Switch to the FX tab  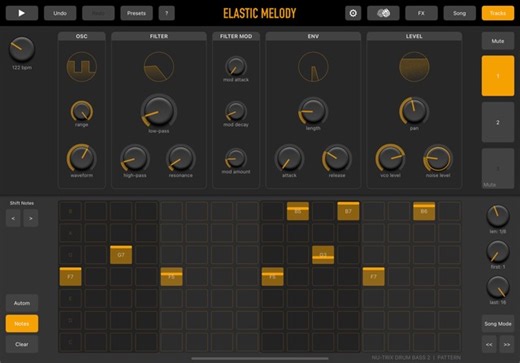[421, 13]
